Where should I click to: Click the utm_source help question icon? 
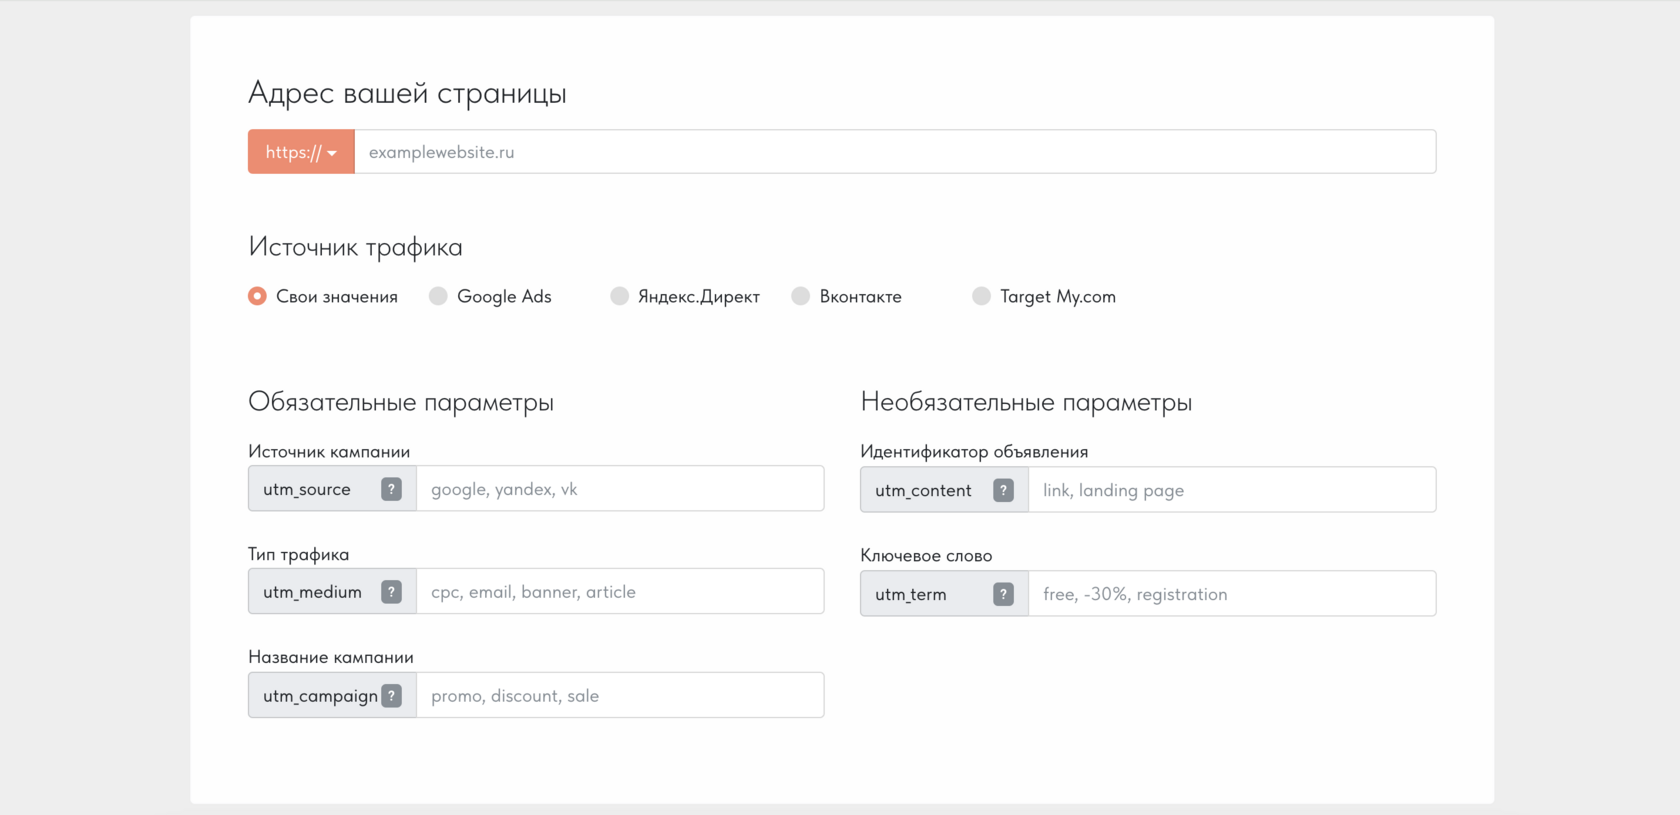coord(391,489)
